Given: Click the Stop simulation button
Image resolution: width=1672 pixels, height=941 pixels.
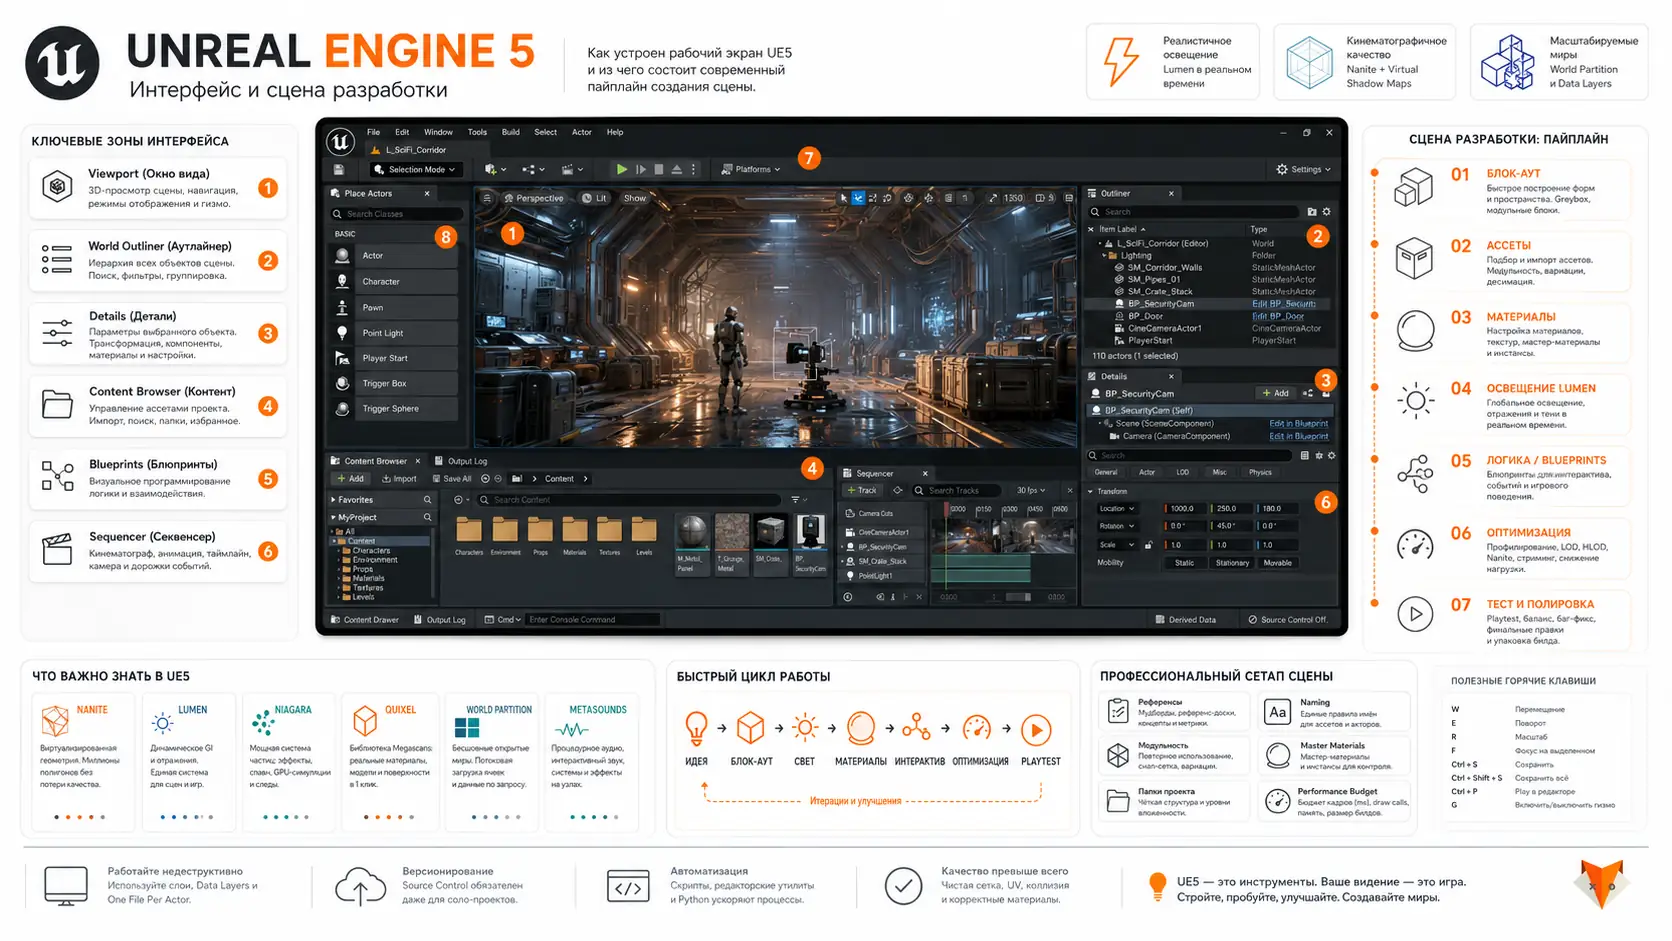Looking at the screenshot, I should pos(658,169).
